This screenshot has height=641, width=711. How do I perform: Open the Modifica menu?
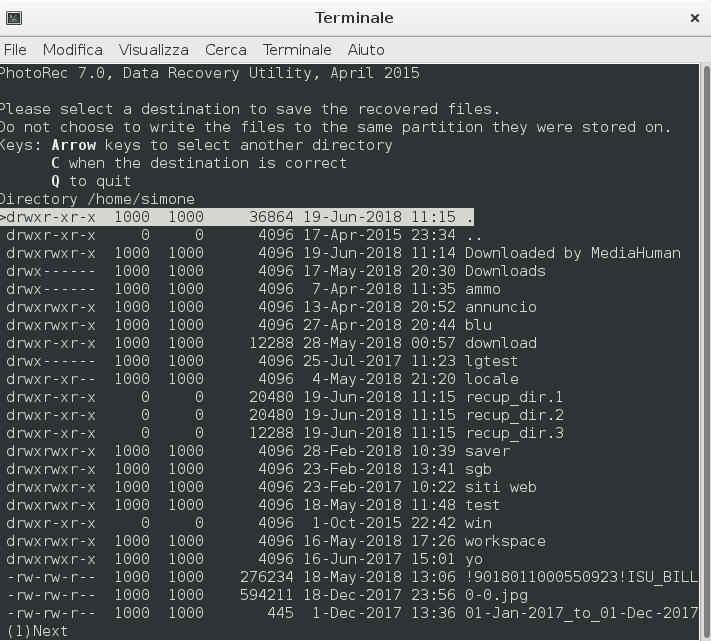(72, 49)
